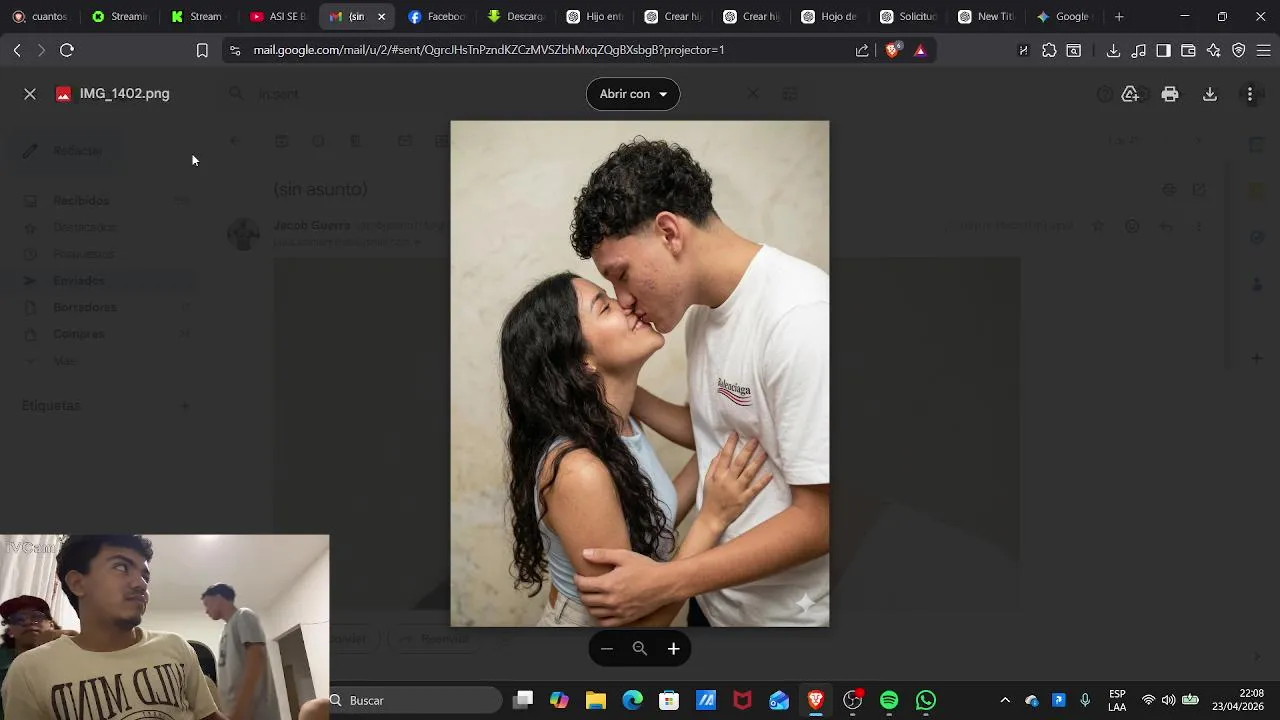Switch to the 'Solicitud' tab
1280x720 pixels.
pyautogui.click(x=908, y=16)
